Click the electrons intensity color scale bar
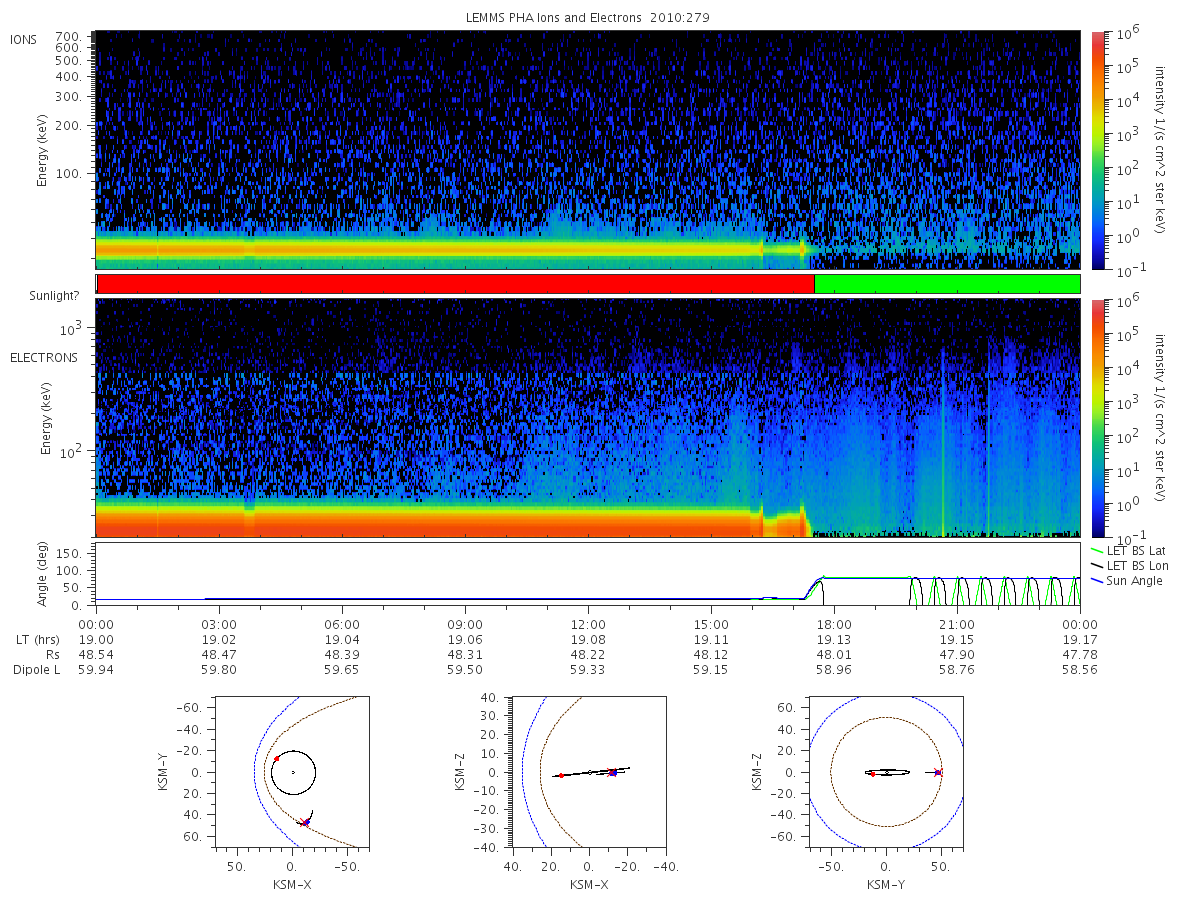The image size is (1200, 900). point(1097,418)
